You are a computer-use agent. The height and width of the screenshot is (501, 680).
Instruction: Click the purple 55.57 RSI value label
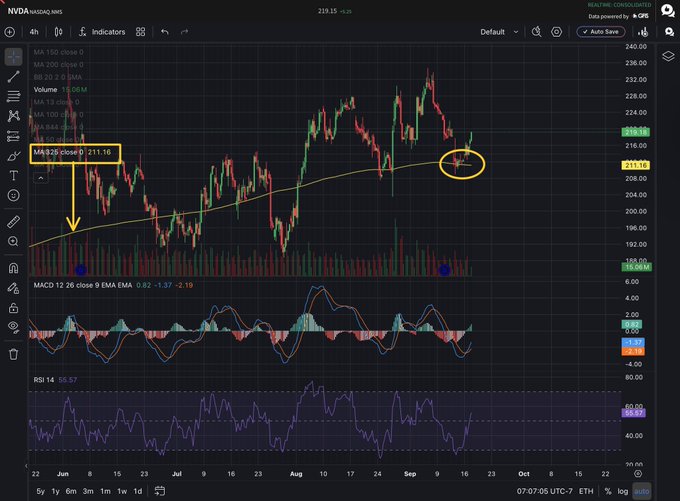[x=634, y=413]
